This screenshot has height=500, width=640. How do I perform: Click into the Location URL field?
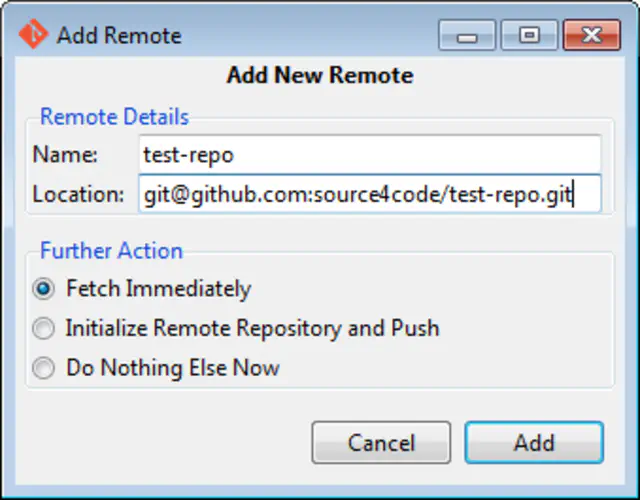[370, 194]
